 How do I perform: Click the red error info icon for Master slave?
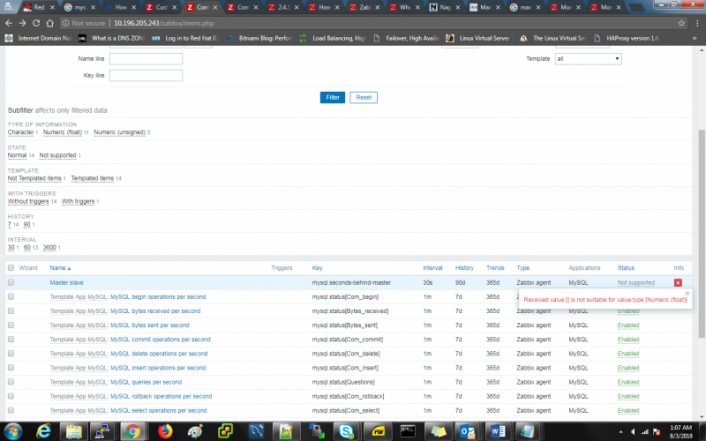click(x=678, y=282)
